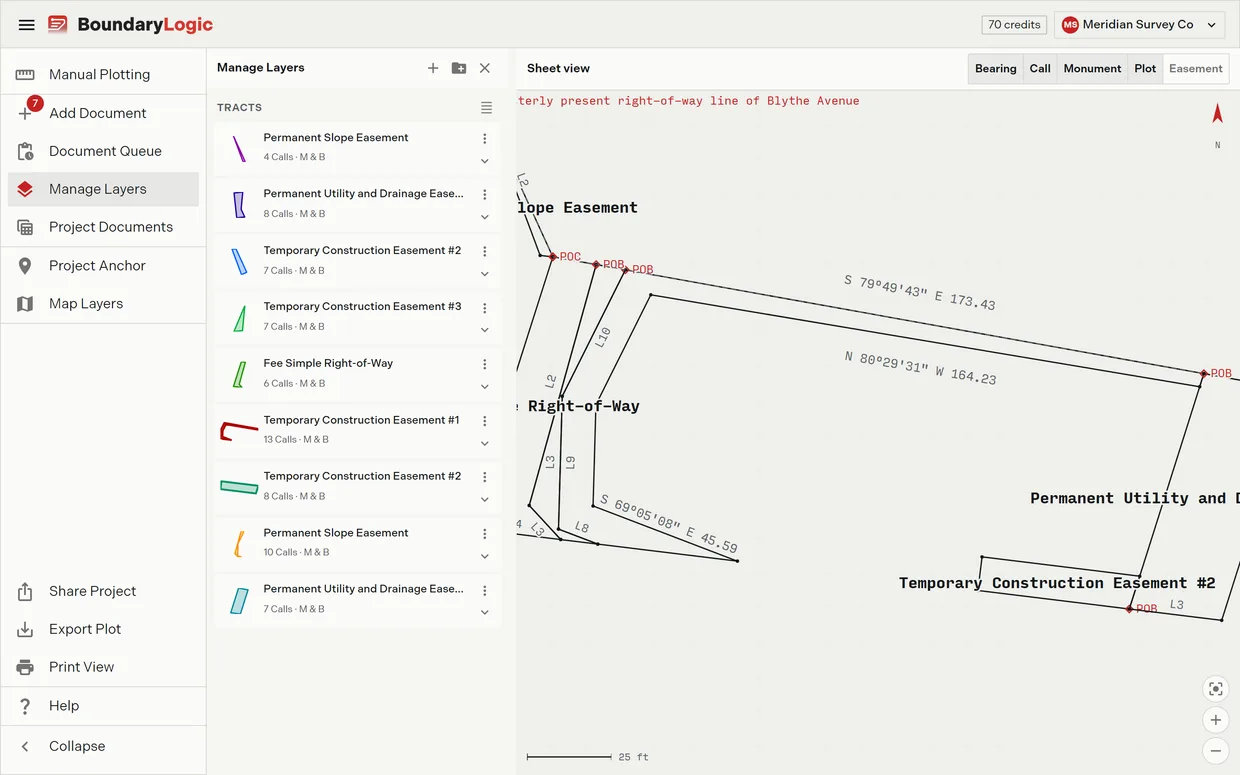The image size is (1240, 775).
Task: Open more options for Fee Simple Right-of-Way
Action: pos(485,365)
